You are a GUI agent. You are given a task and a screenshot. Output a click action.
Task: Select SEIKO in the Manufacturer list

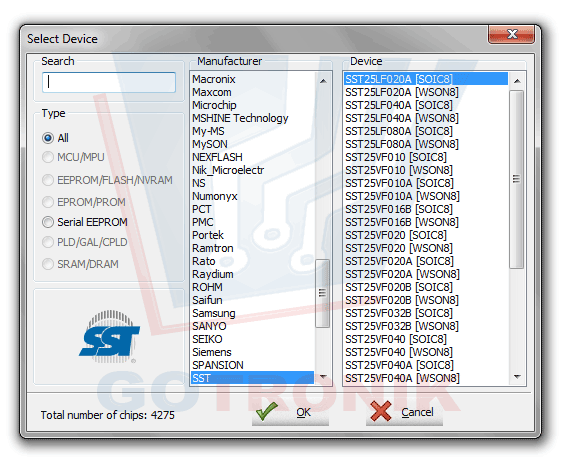252,339
